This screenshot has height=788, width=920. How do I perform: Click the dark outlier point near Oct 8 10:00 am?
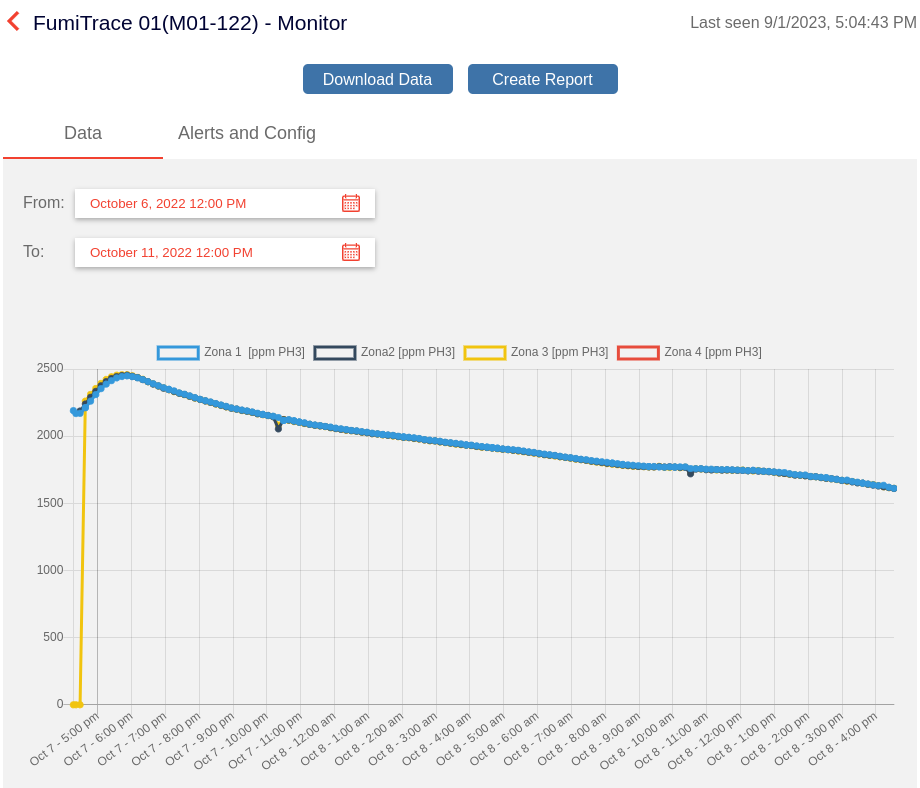690,473
